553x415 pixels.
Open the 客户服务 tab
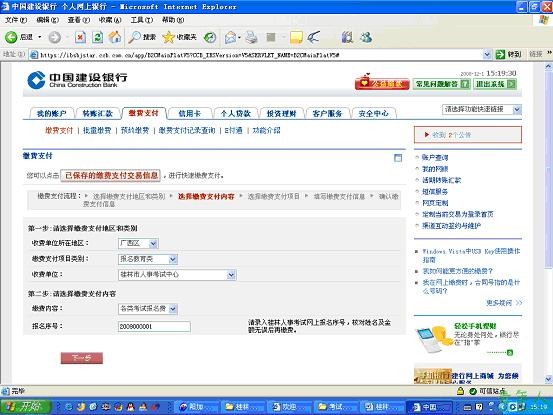click(x=327, y=114)
